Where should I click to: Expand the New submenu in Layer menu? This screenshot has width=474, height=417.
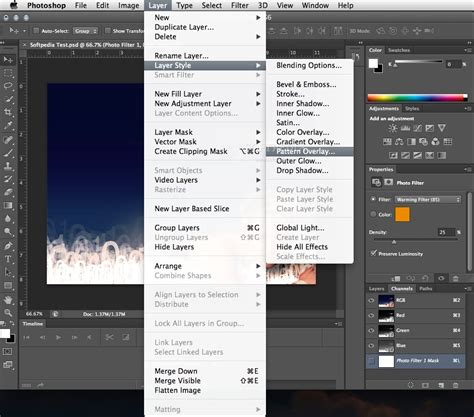coord(205,17)
